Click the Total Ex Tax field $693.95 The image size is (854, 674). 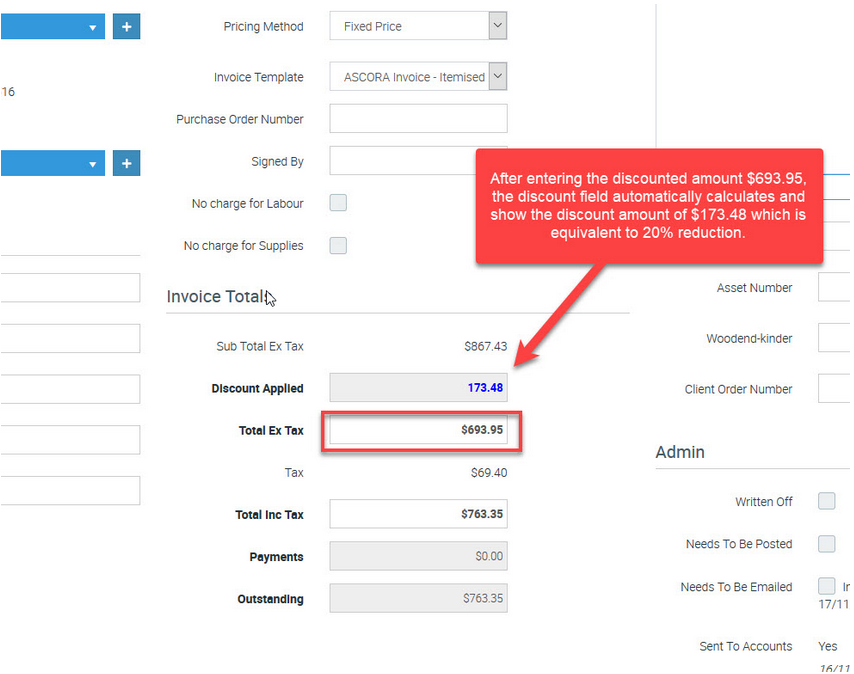pos(418,430)
